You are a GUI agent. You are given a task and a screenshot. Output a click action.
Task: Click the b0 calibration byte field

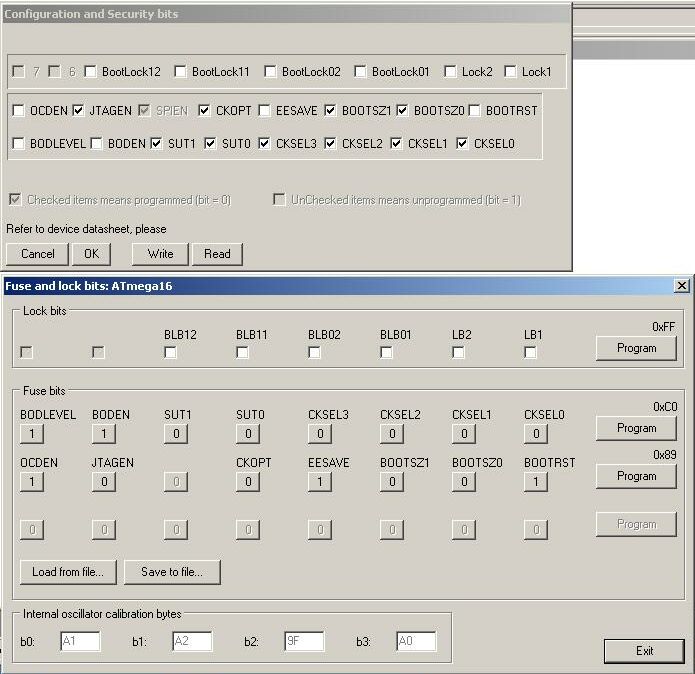(80, 641)
